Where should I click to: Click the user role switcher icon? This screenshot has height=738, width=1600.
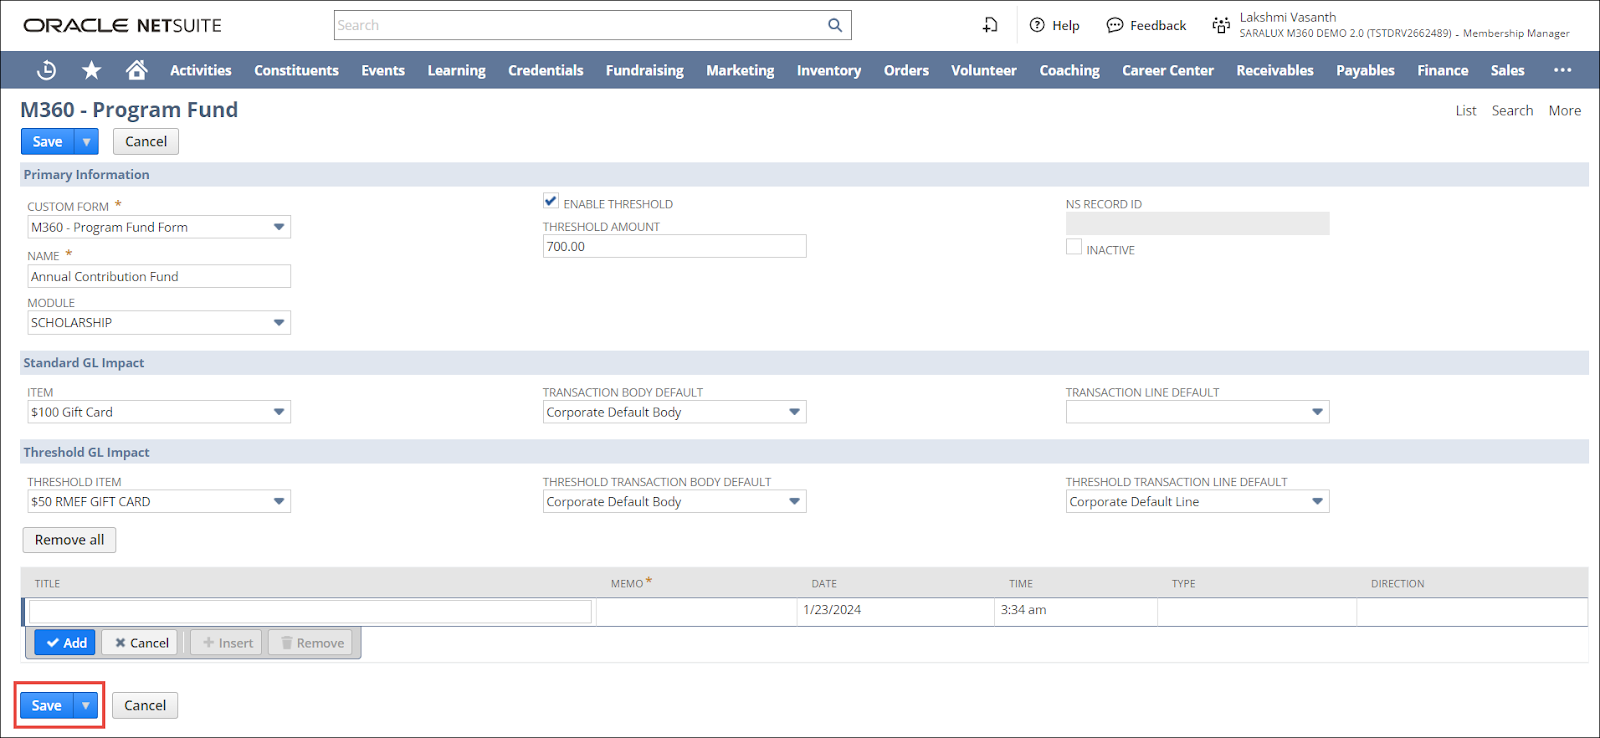[1221, 25]
